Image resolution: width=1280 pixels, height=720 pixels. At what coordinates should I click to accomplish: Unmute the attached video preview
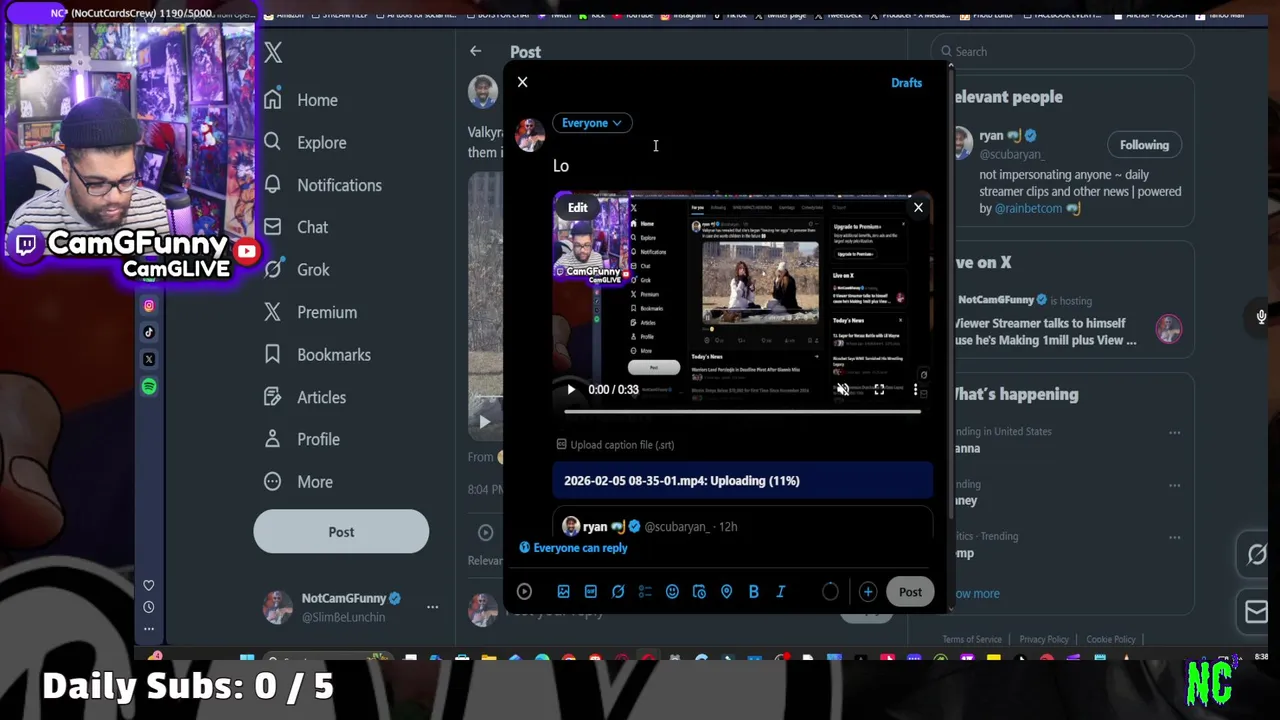842,390
